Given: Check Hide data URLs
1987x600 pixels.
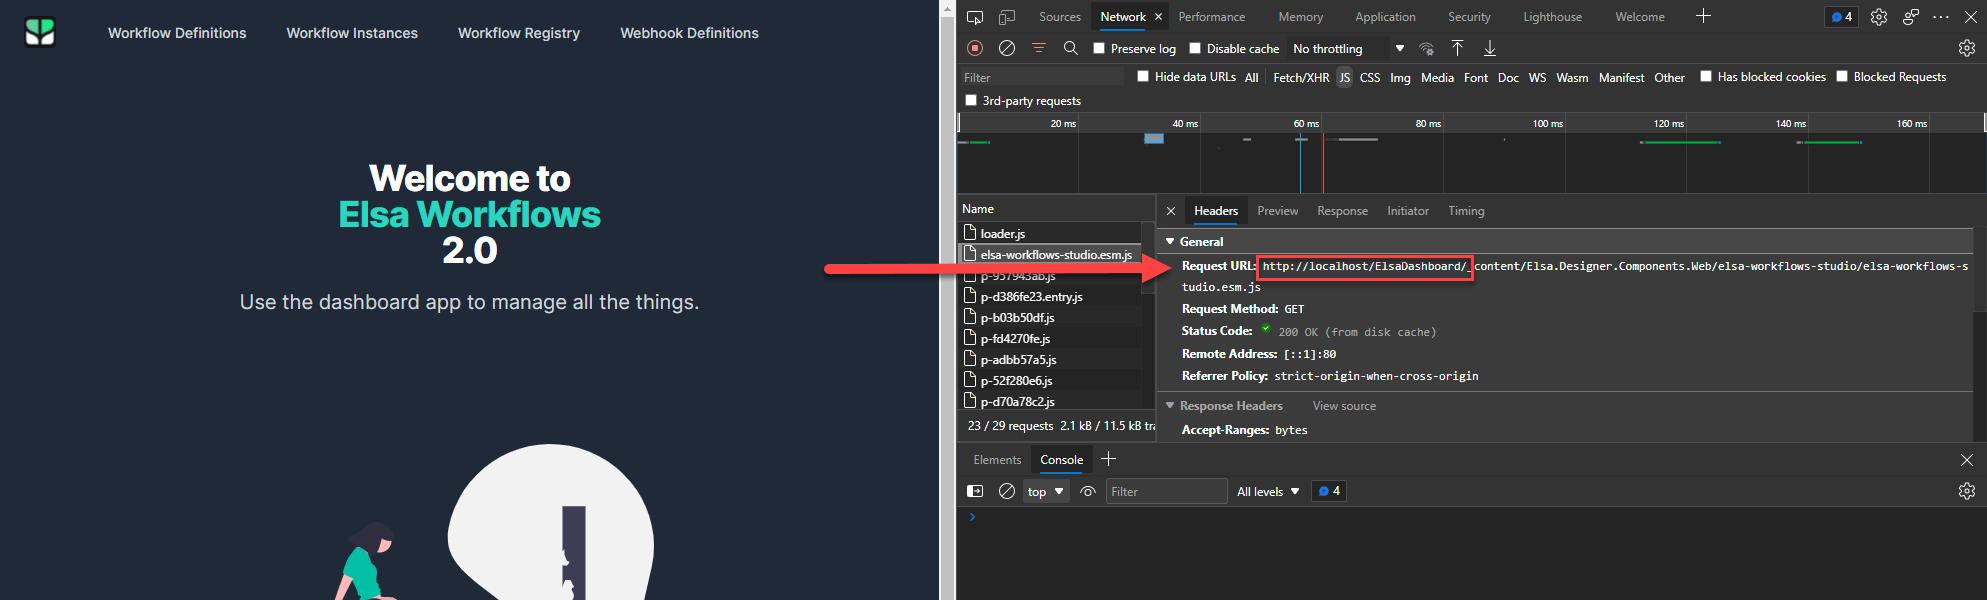Looking at the screenshot, I should [x=1143, y=76].
